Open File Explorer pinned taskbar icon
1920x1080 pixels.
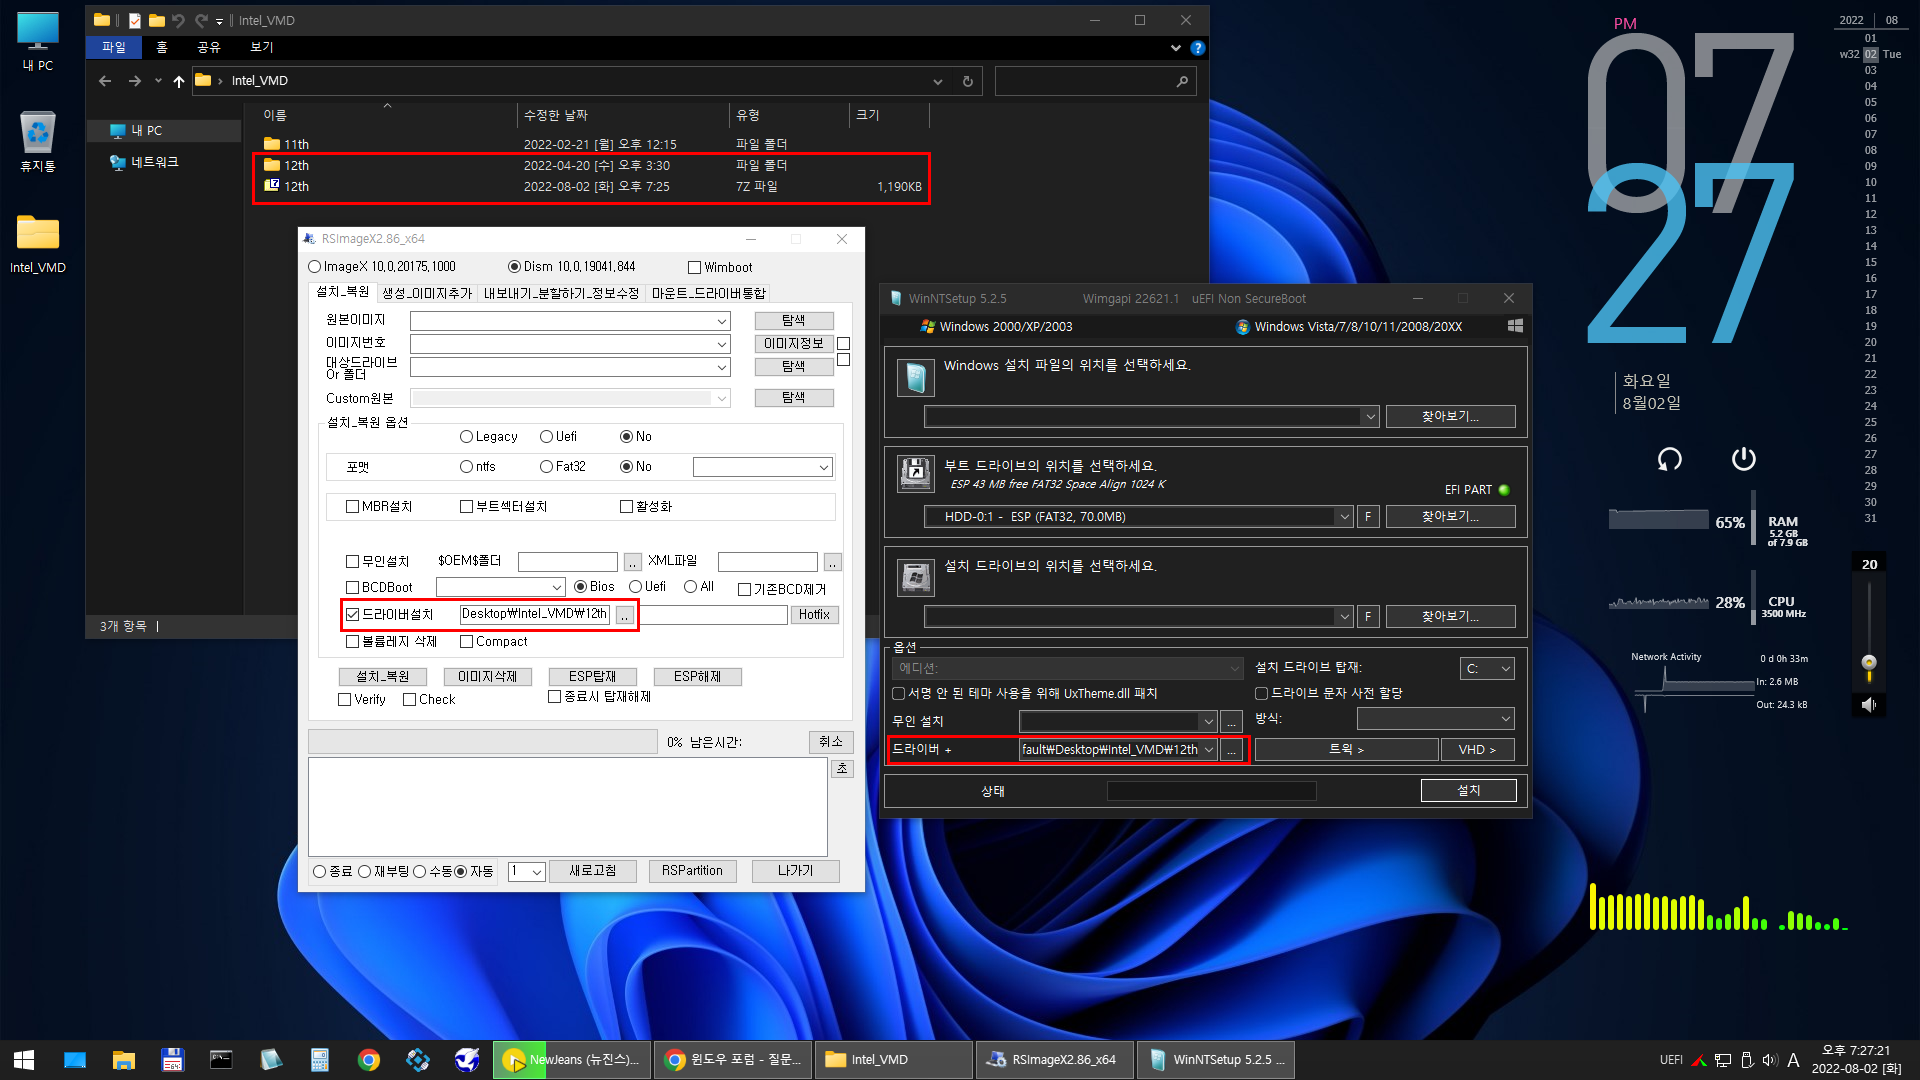click(x=124, y=1060)
